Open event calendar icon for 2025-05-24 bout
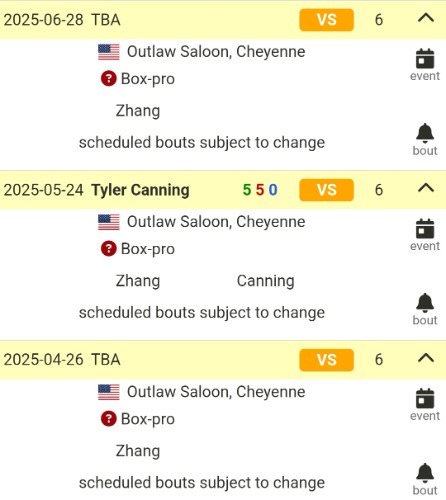446x500 pixels. tap(425, 235)
